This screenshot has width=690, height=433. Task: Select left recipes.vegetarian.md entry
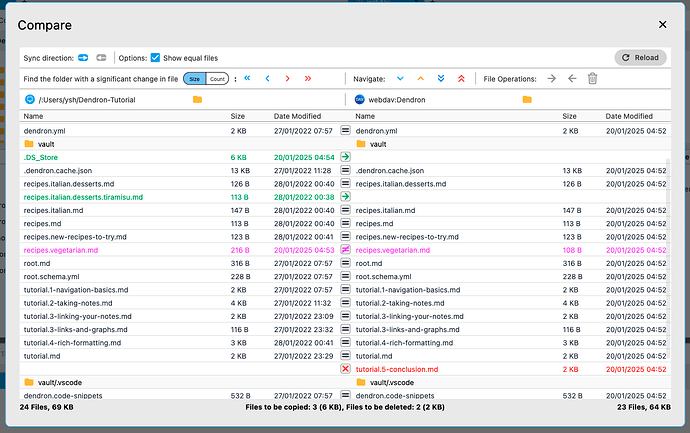61,250
